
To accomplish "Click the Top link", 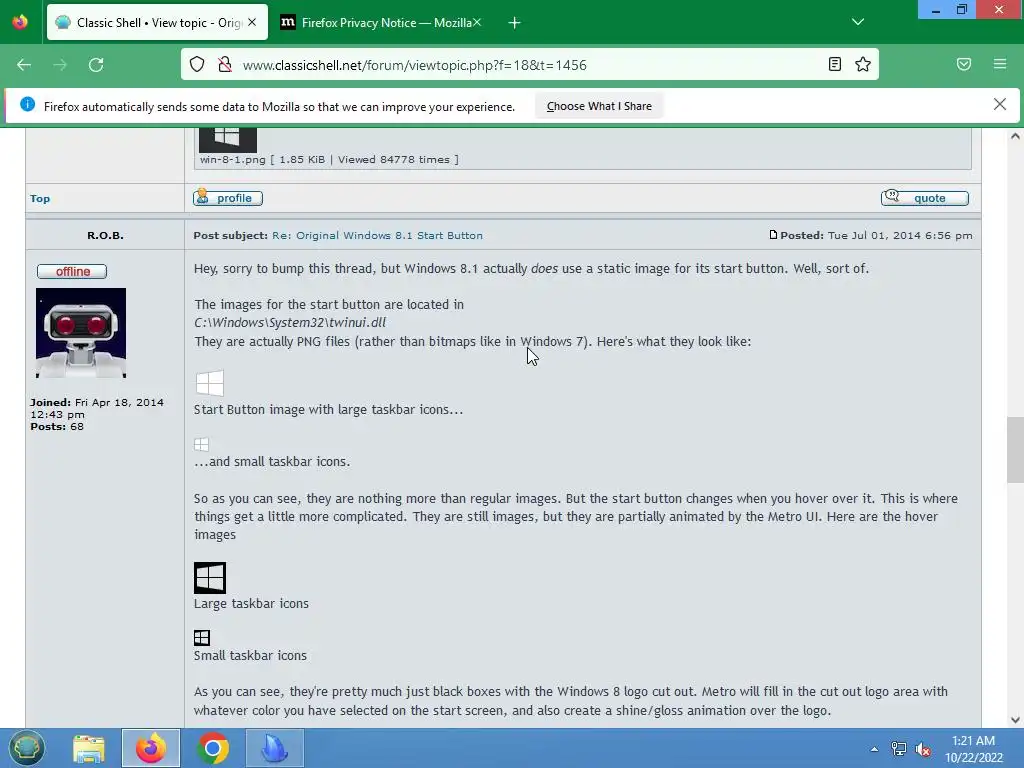I will click(x=40, y=199).
